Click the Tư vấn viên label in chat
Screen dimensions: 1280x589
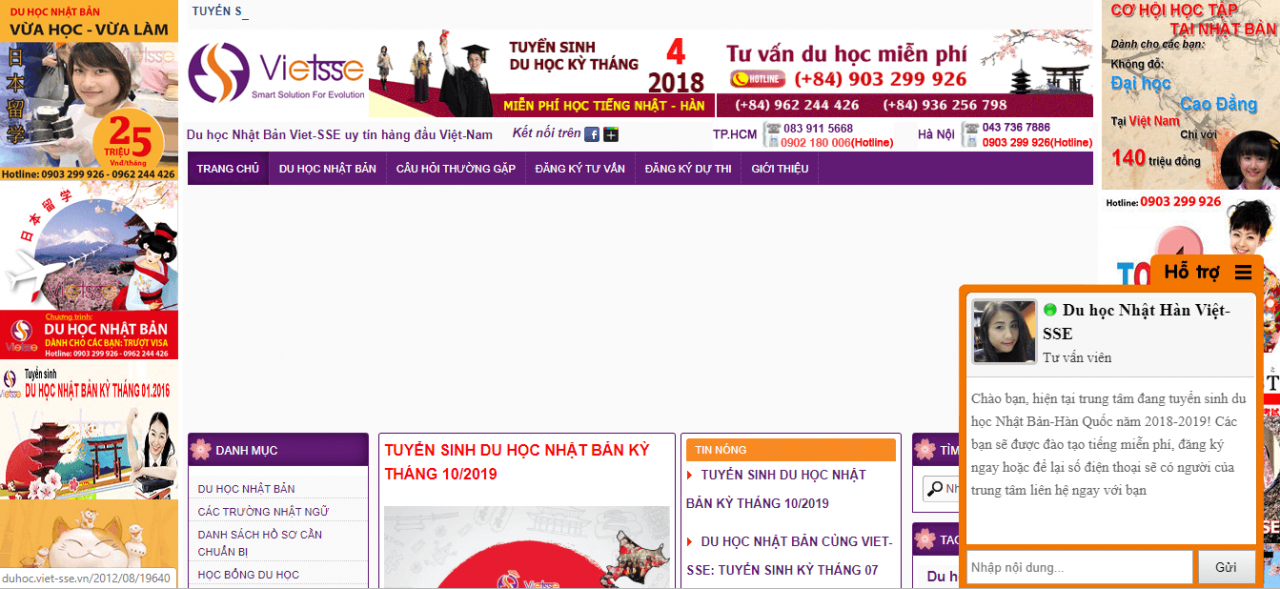(x=1077, y=357)
